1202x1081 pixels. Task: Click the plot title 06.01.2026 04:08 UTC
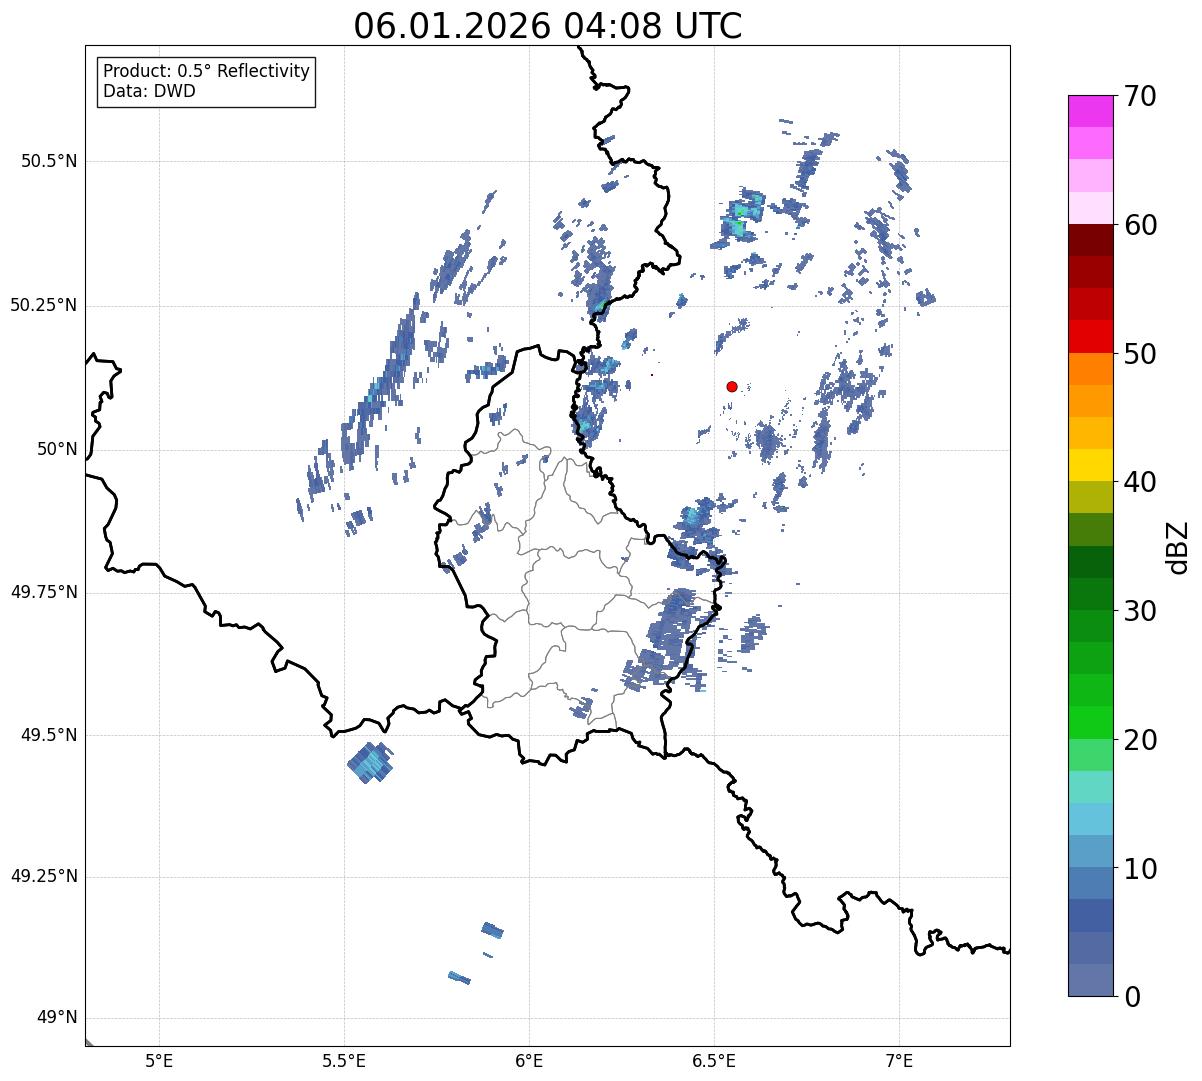click(x=548, y=26)
